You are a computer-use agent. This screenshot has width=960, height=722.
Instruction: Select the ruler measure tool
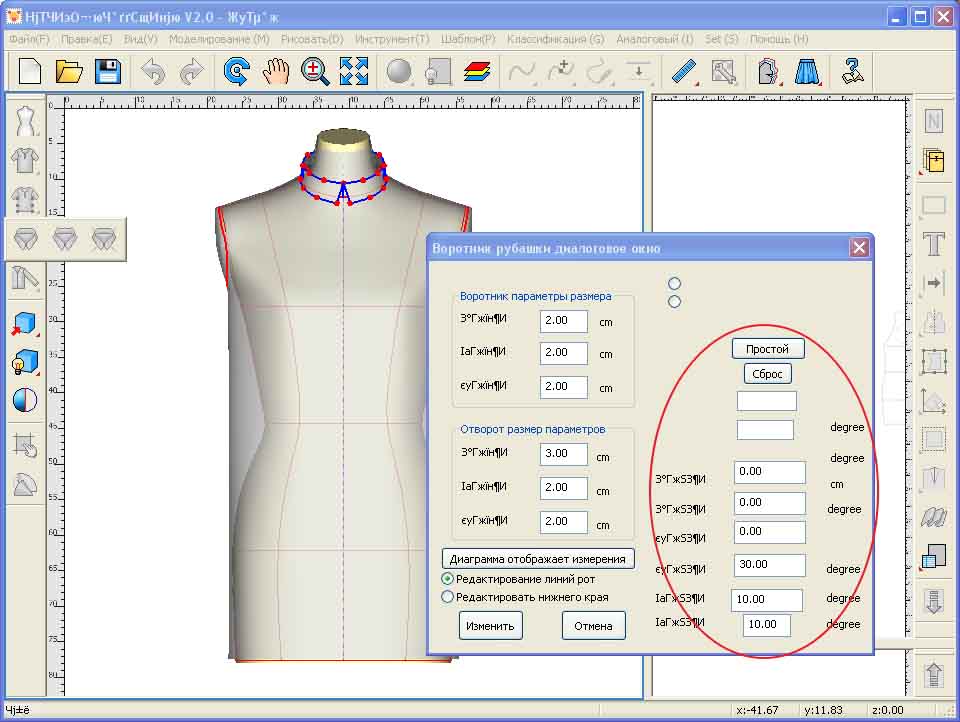pos(684,71)
